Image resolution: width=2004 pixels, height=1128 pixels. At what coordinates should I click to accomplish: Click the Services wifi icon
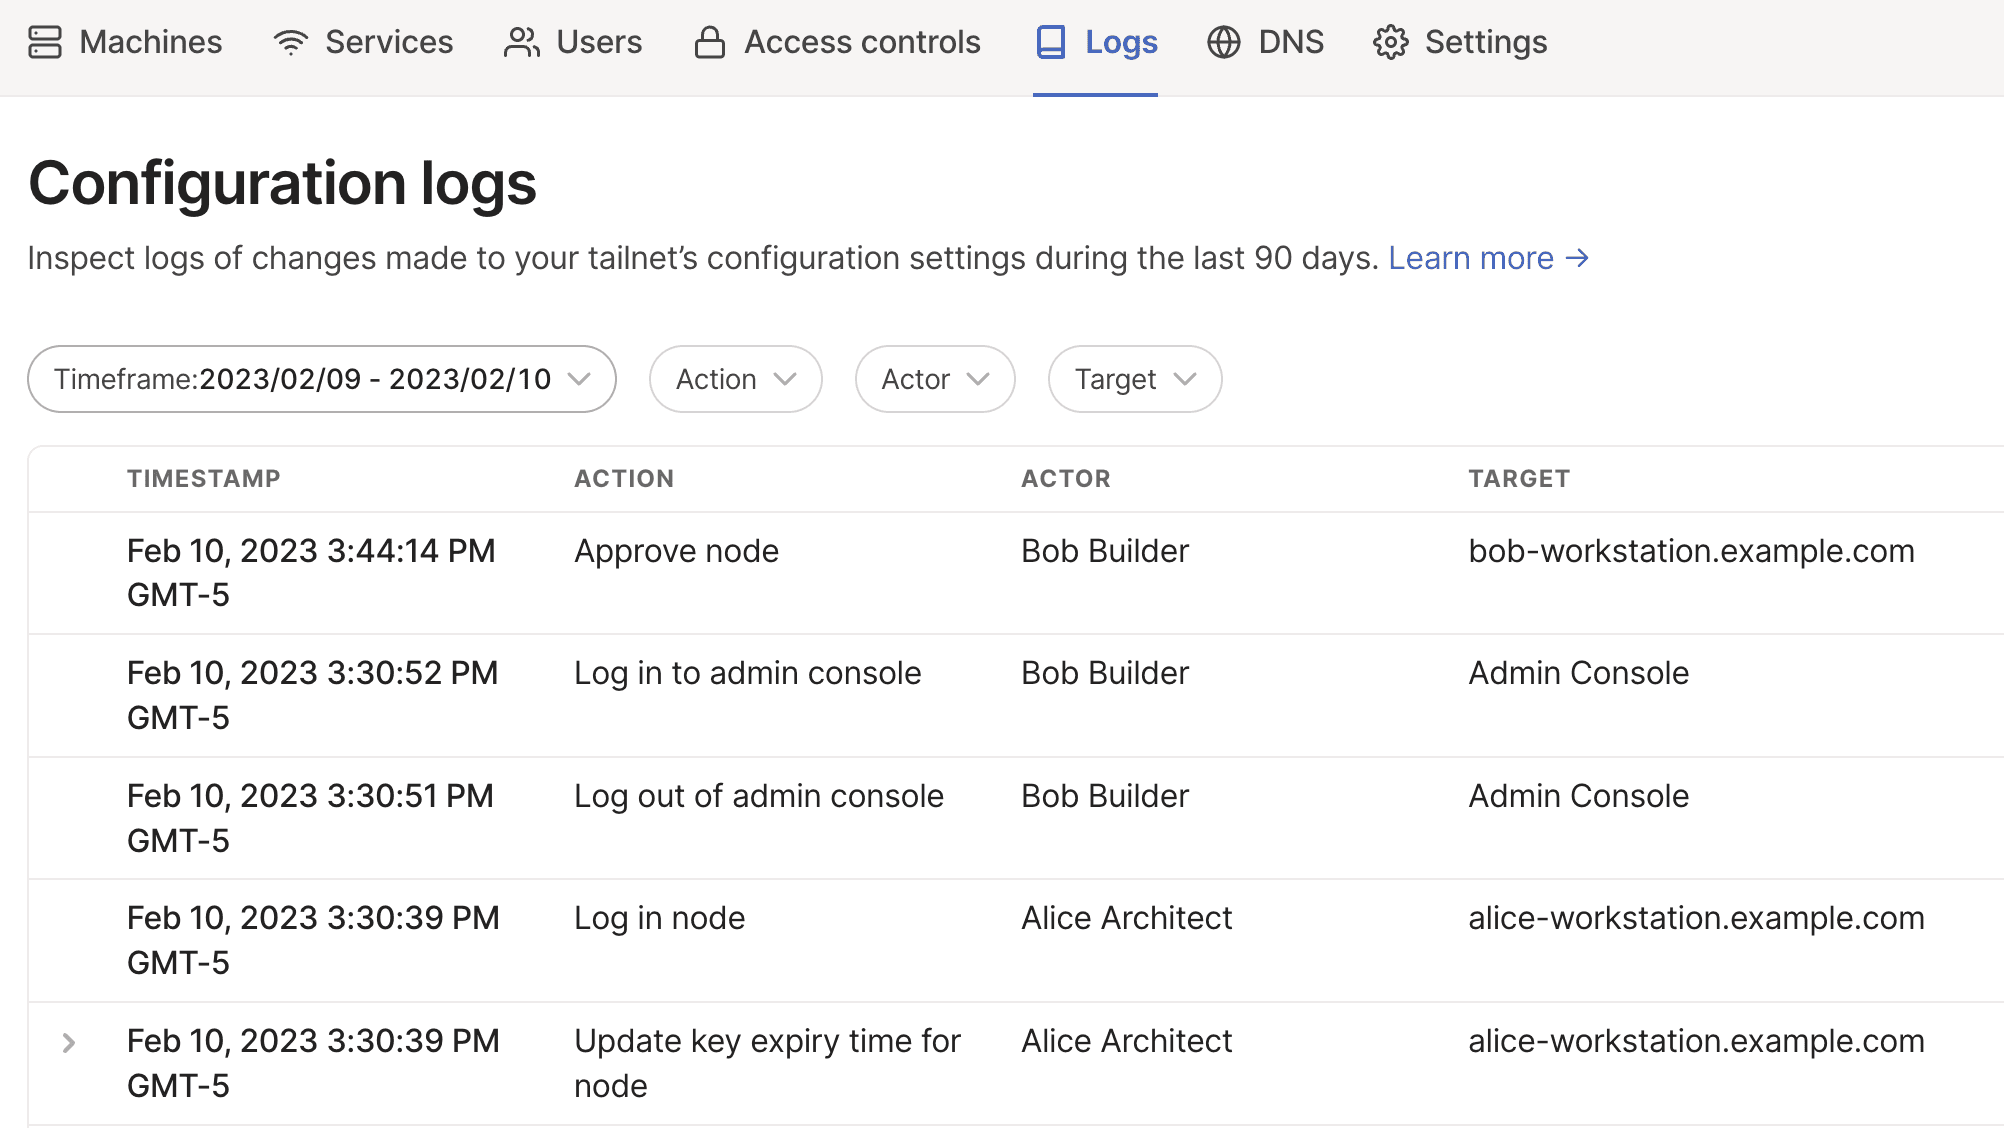pyautogui.click(x=289, y=42)
